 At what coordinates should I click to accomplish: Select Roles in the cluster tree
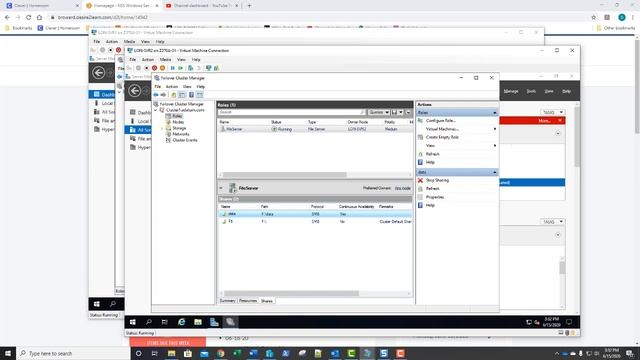177,116
